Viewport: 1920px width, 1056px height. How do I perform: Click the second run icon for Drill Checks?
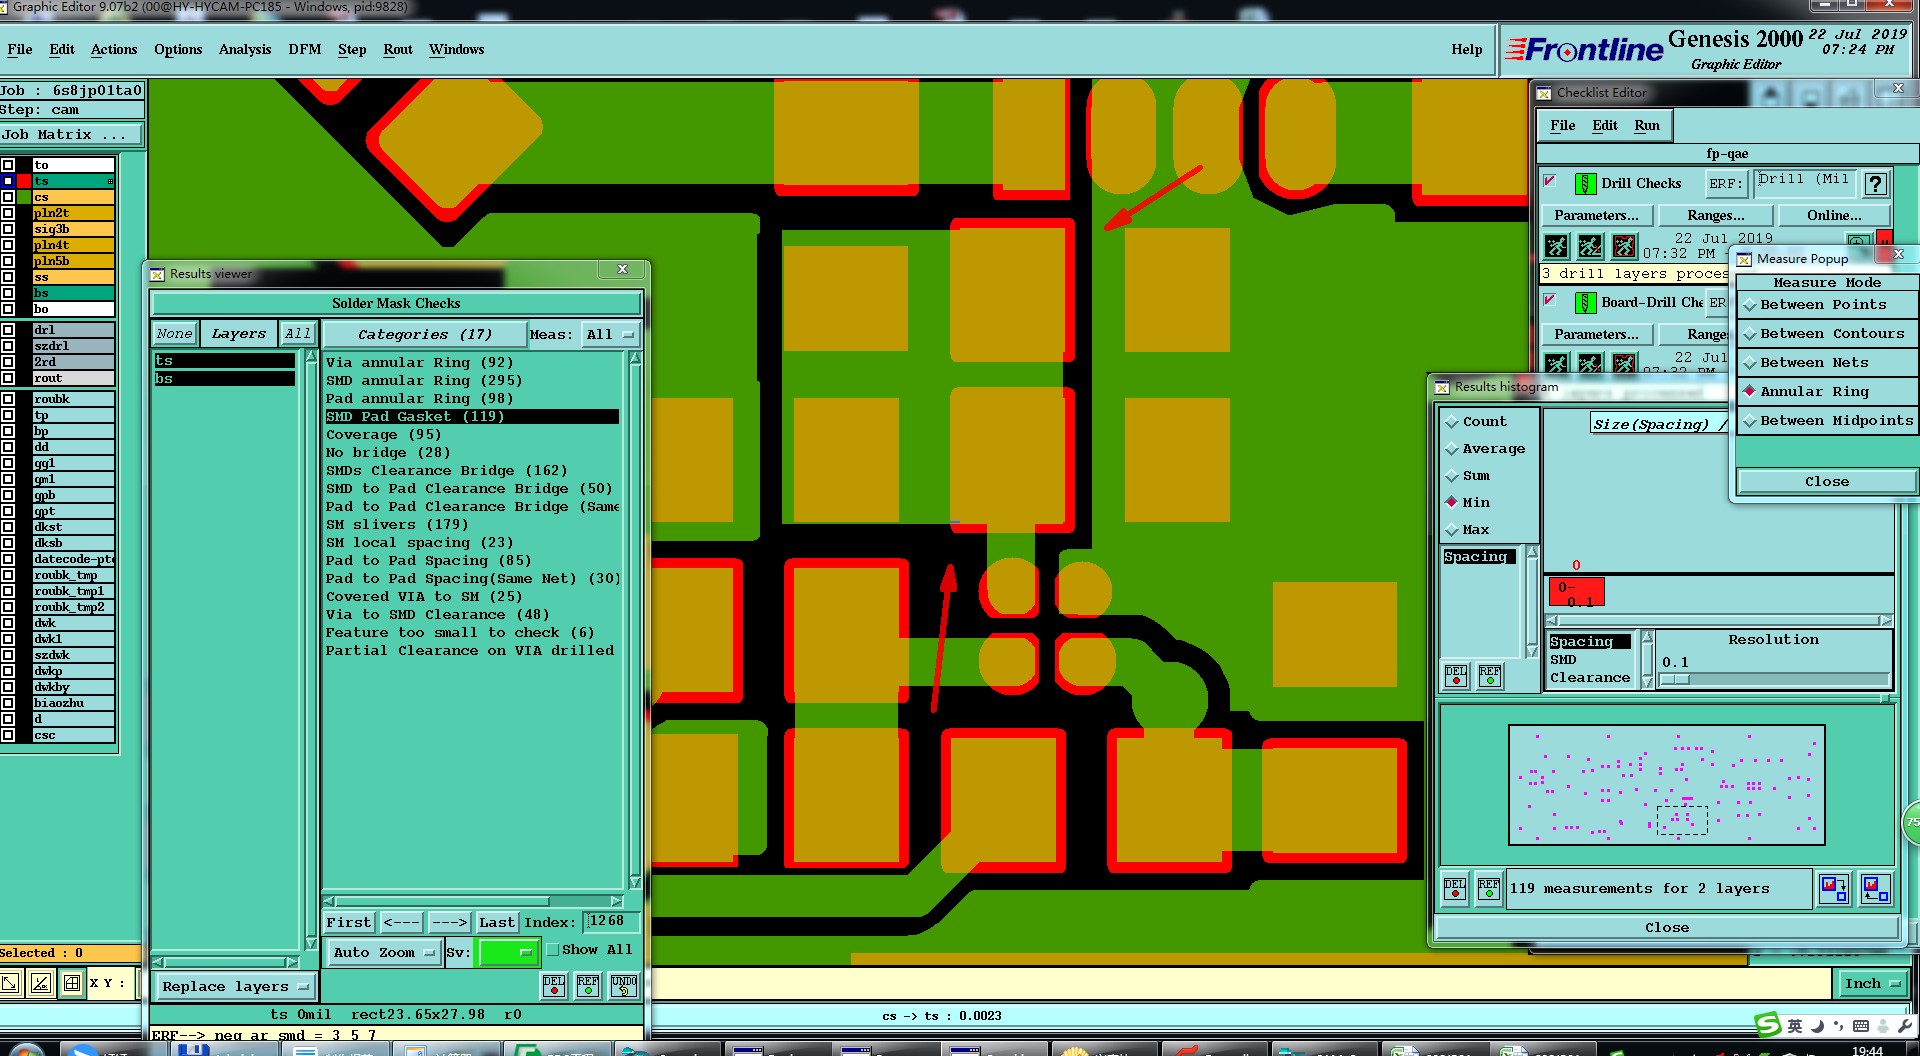coord(1590,246)
